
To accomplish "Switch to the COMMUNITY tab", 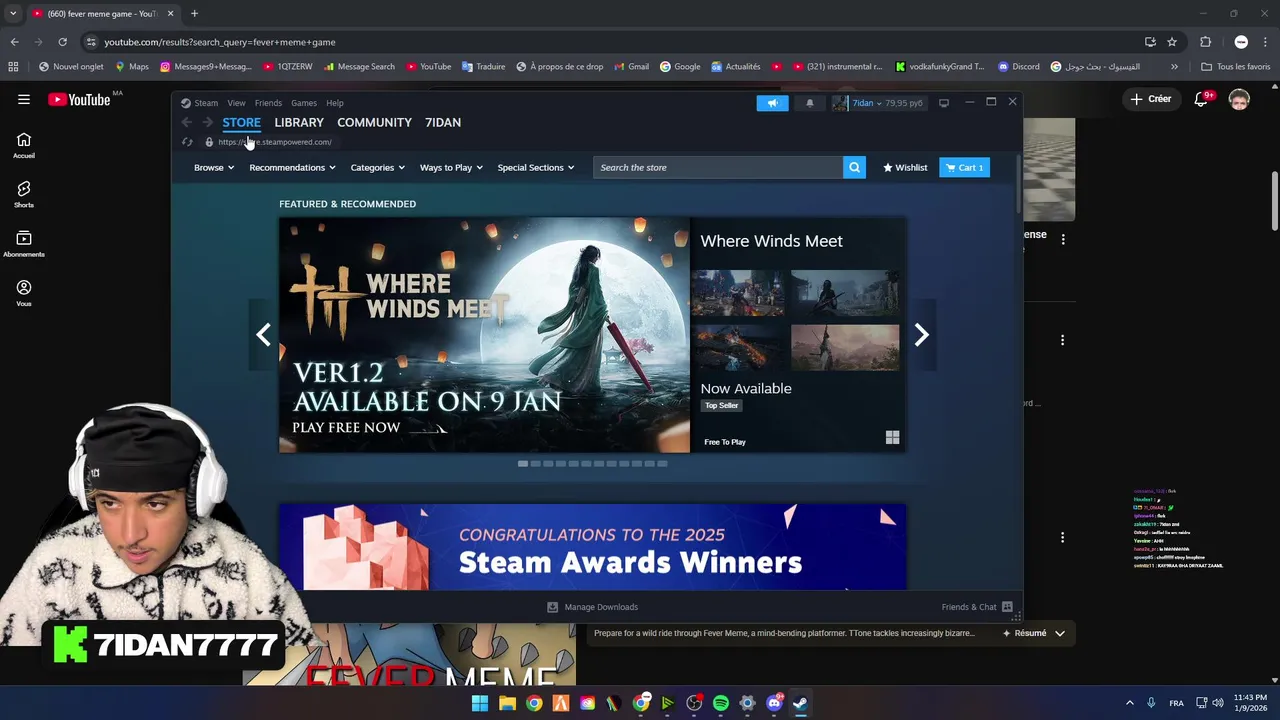I will click(374, 122).
